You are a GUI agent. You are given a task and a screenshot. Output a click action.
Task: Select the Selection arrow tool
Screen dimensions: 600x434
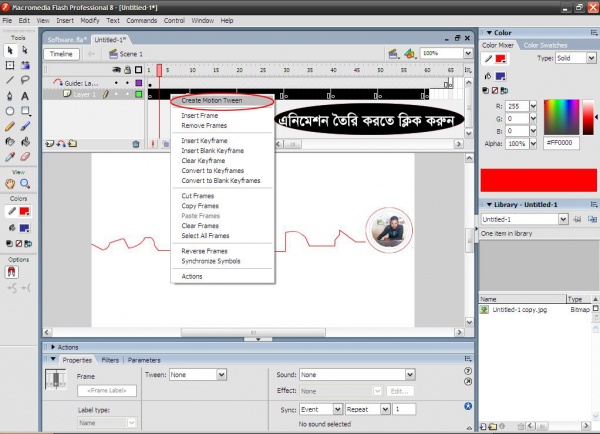10,50
